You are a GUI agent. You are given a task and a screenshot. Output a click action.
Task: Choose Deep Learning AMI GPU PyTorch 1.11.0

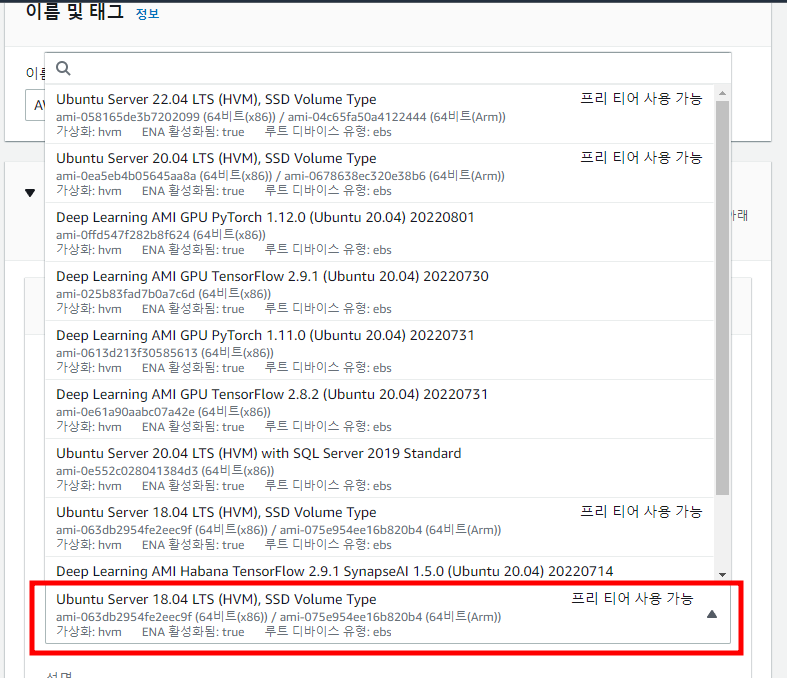[x=379, y=350]
